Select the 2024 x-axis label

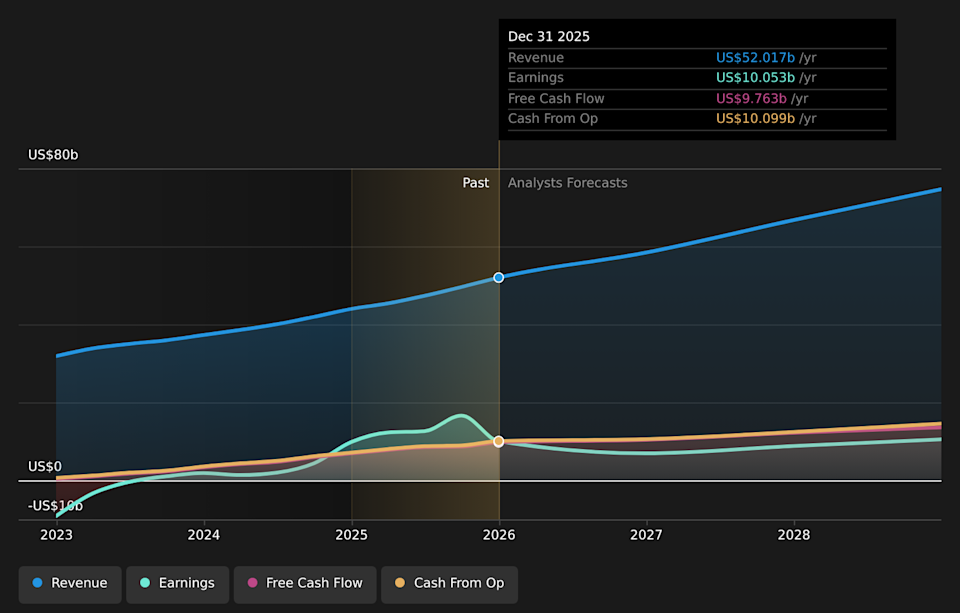coord(204,535)
